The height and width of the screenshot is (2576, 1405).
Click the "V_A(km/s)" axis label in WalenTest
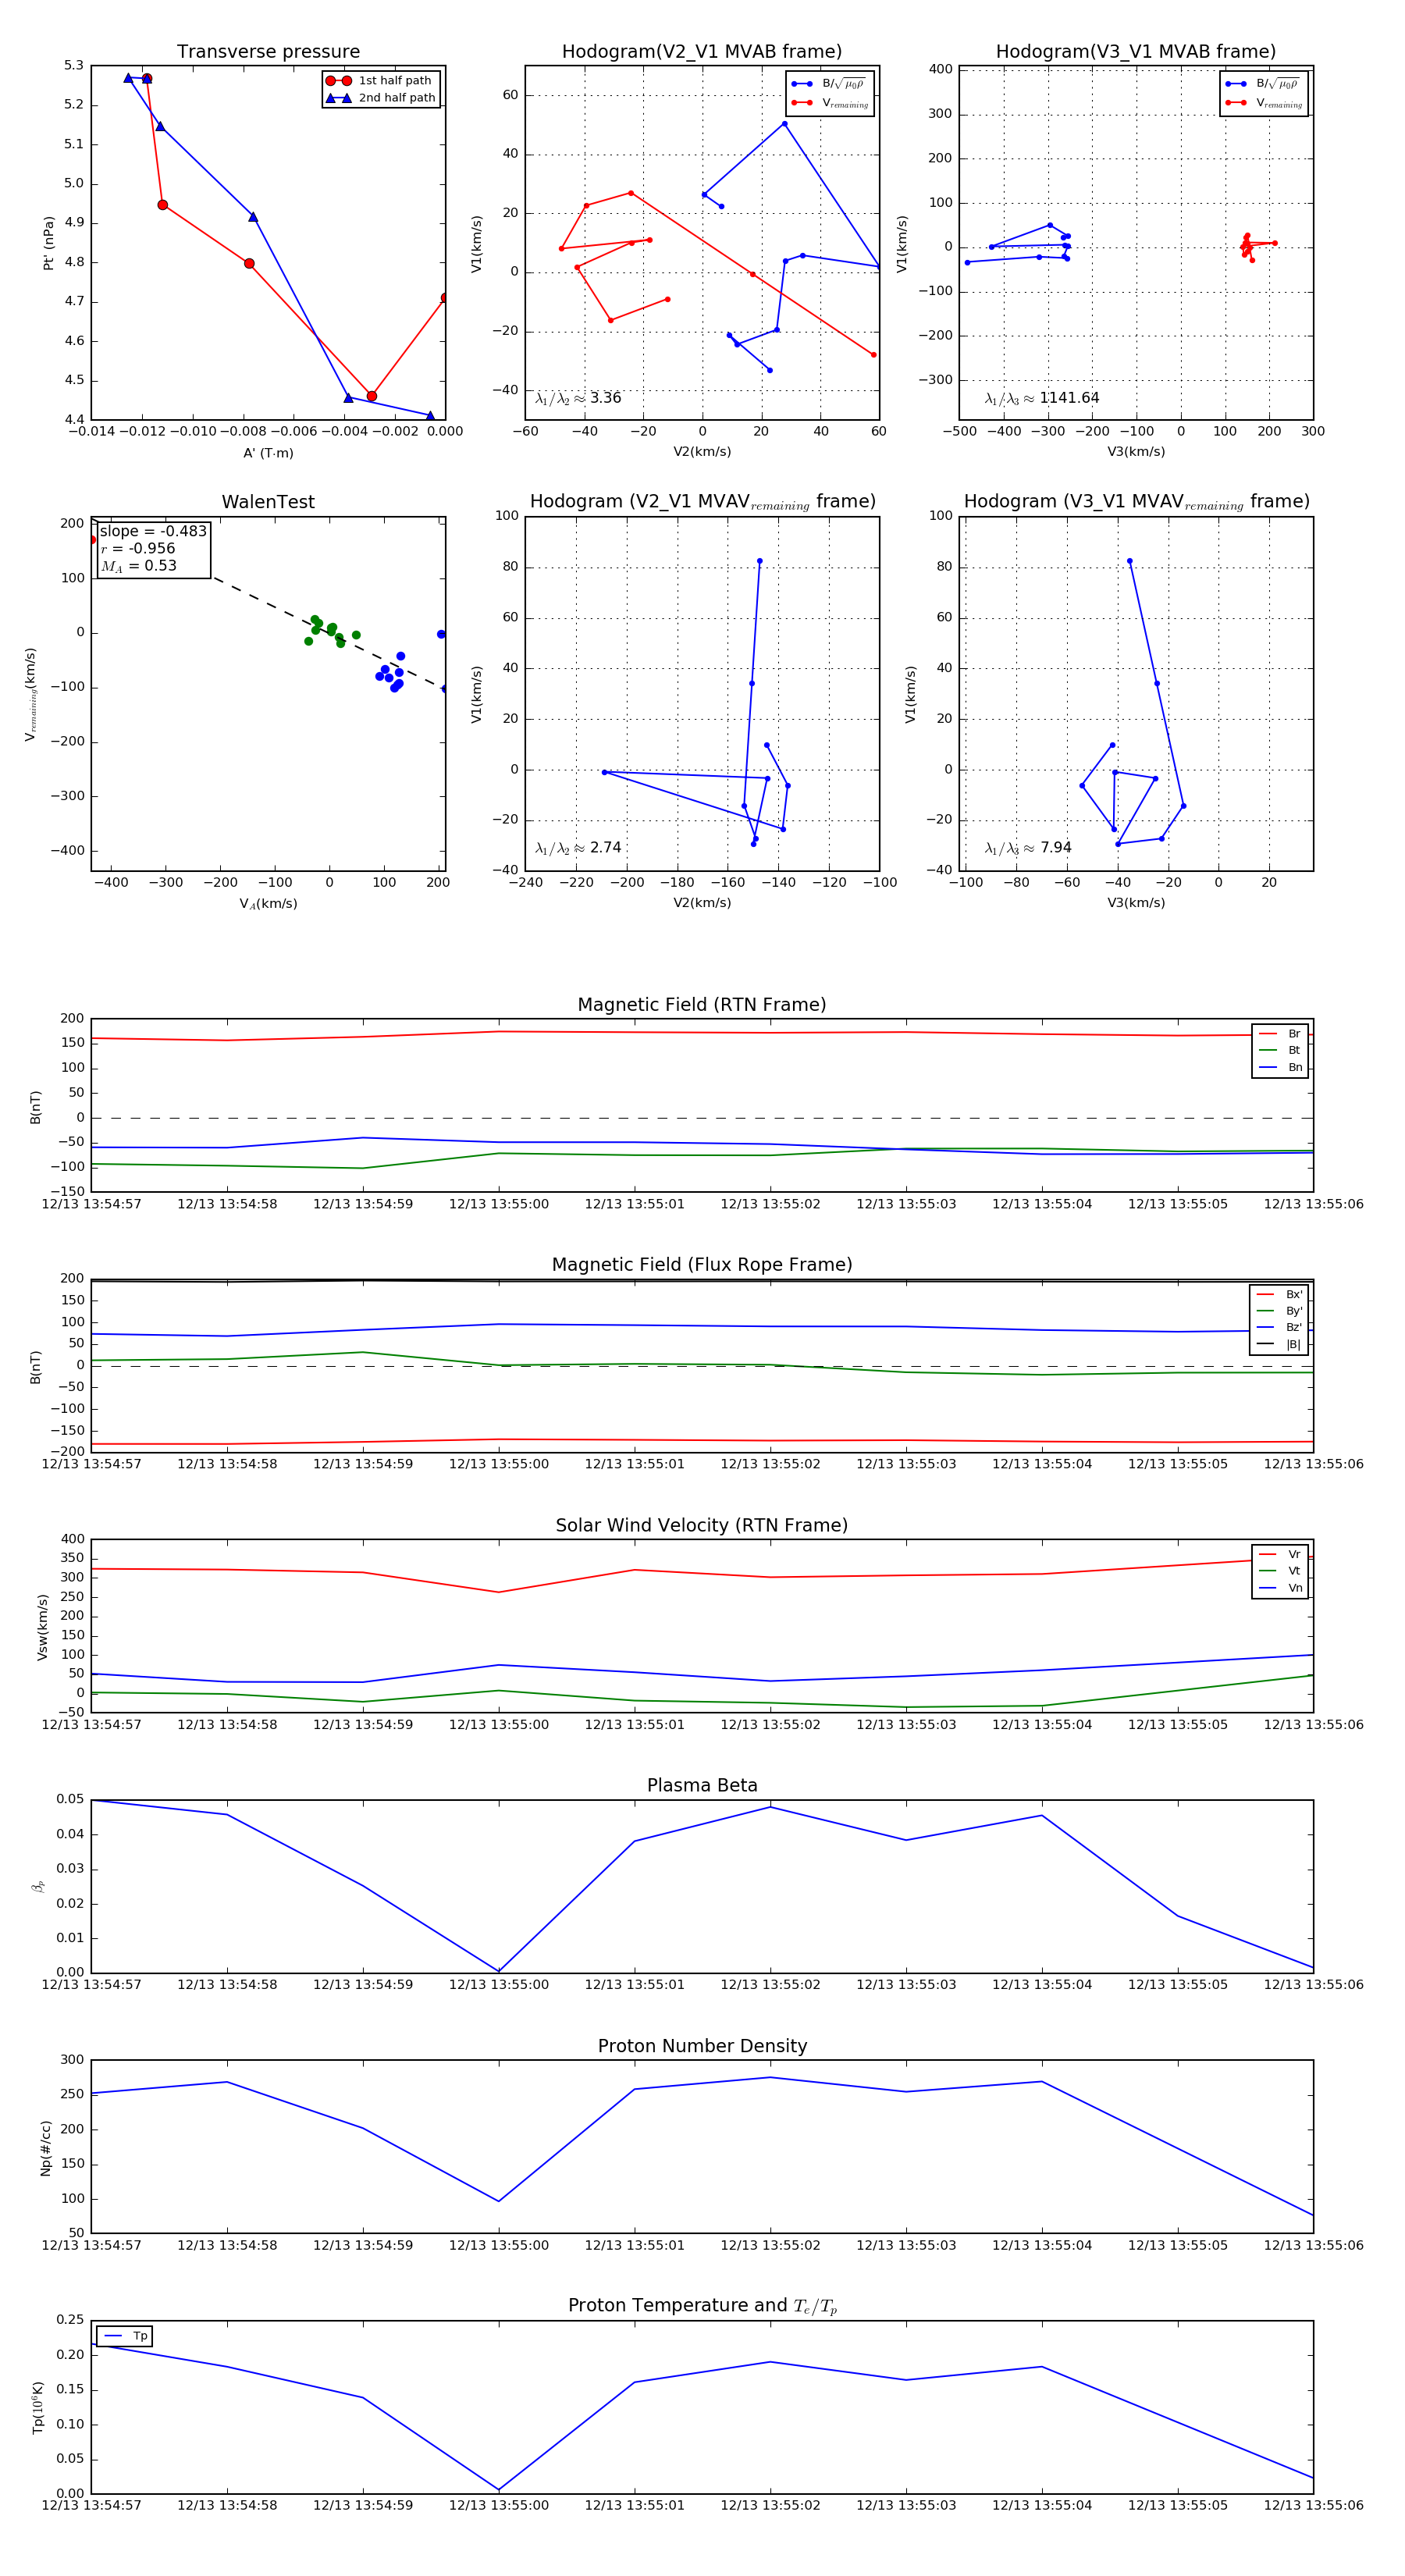[x=268, y=904]
